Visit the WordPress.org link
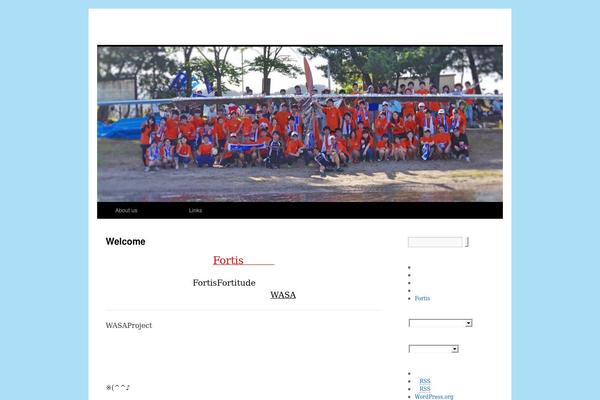600x400 pixels. pyautogui.click(x=434, y=397)
